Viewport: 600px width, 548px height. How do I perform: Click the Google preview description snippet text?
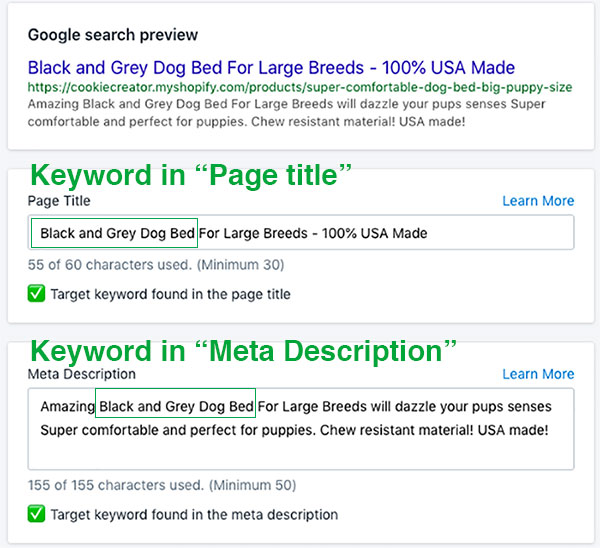click(287, 113)
